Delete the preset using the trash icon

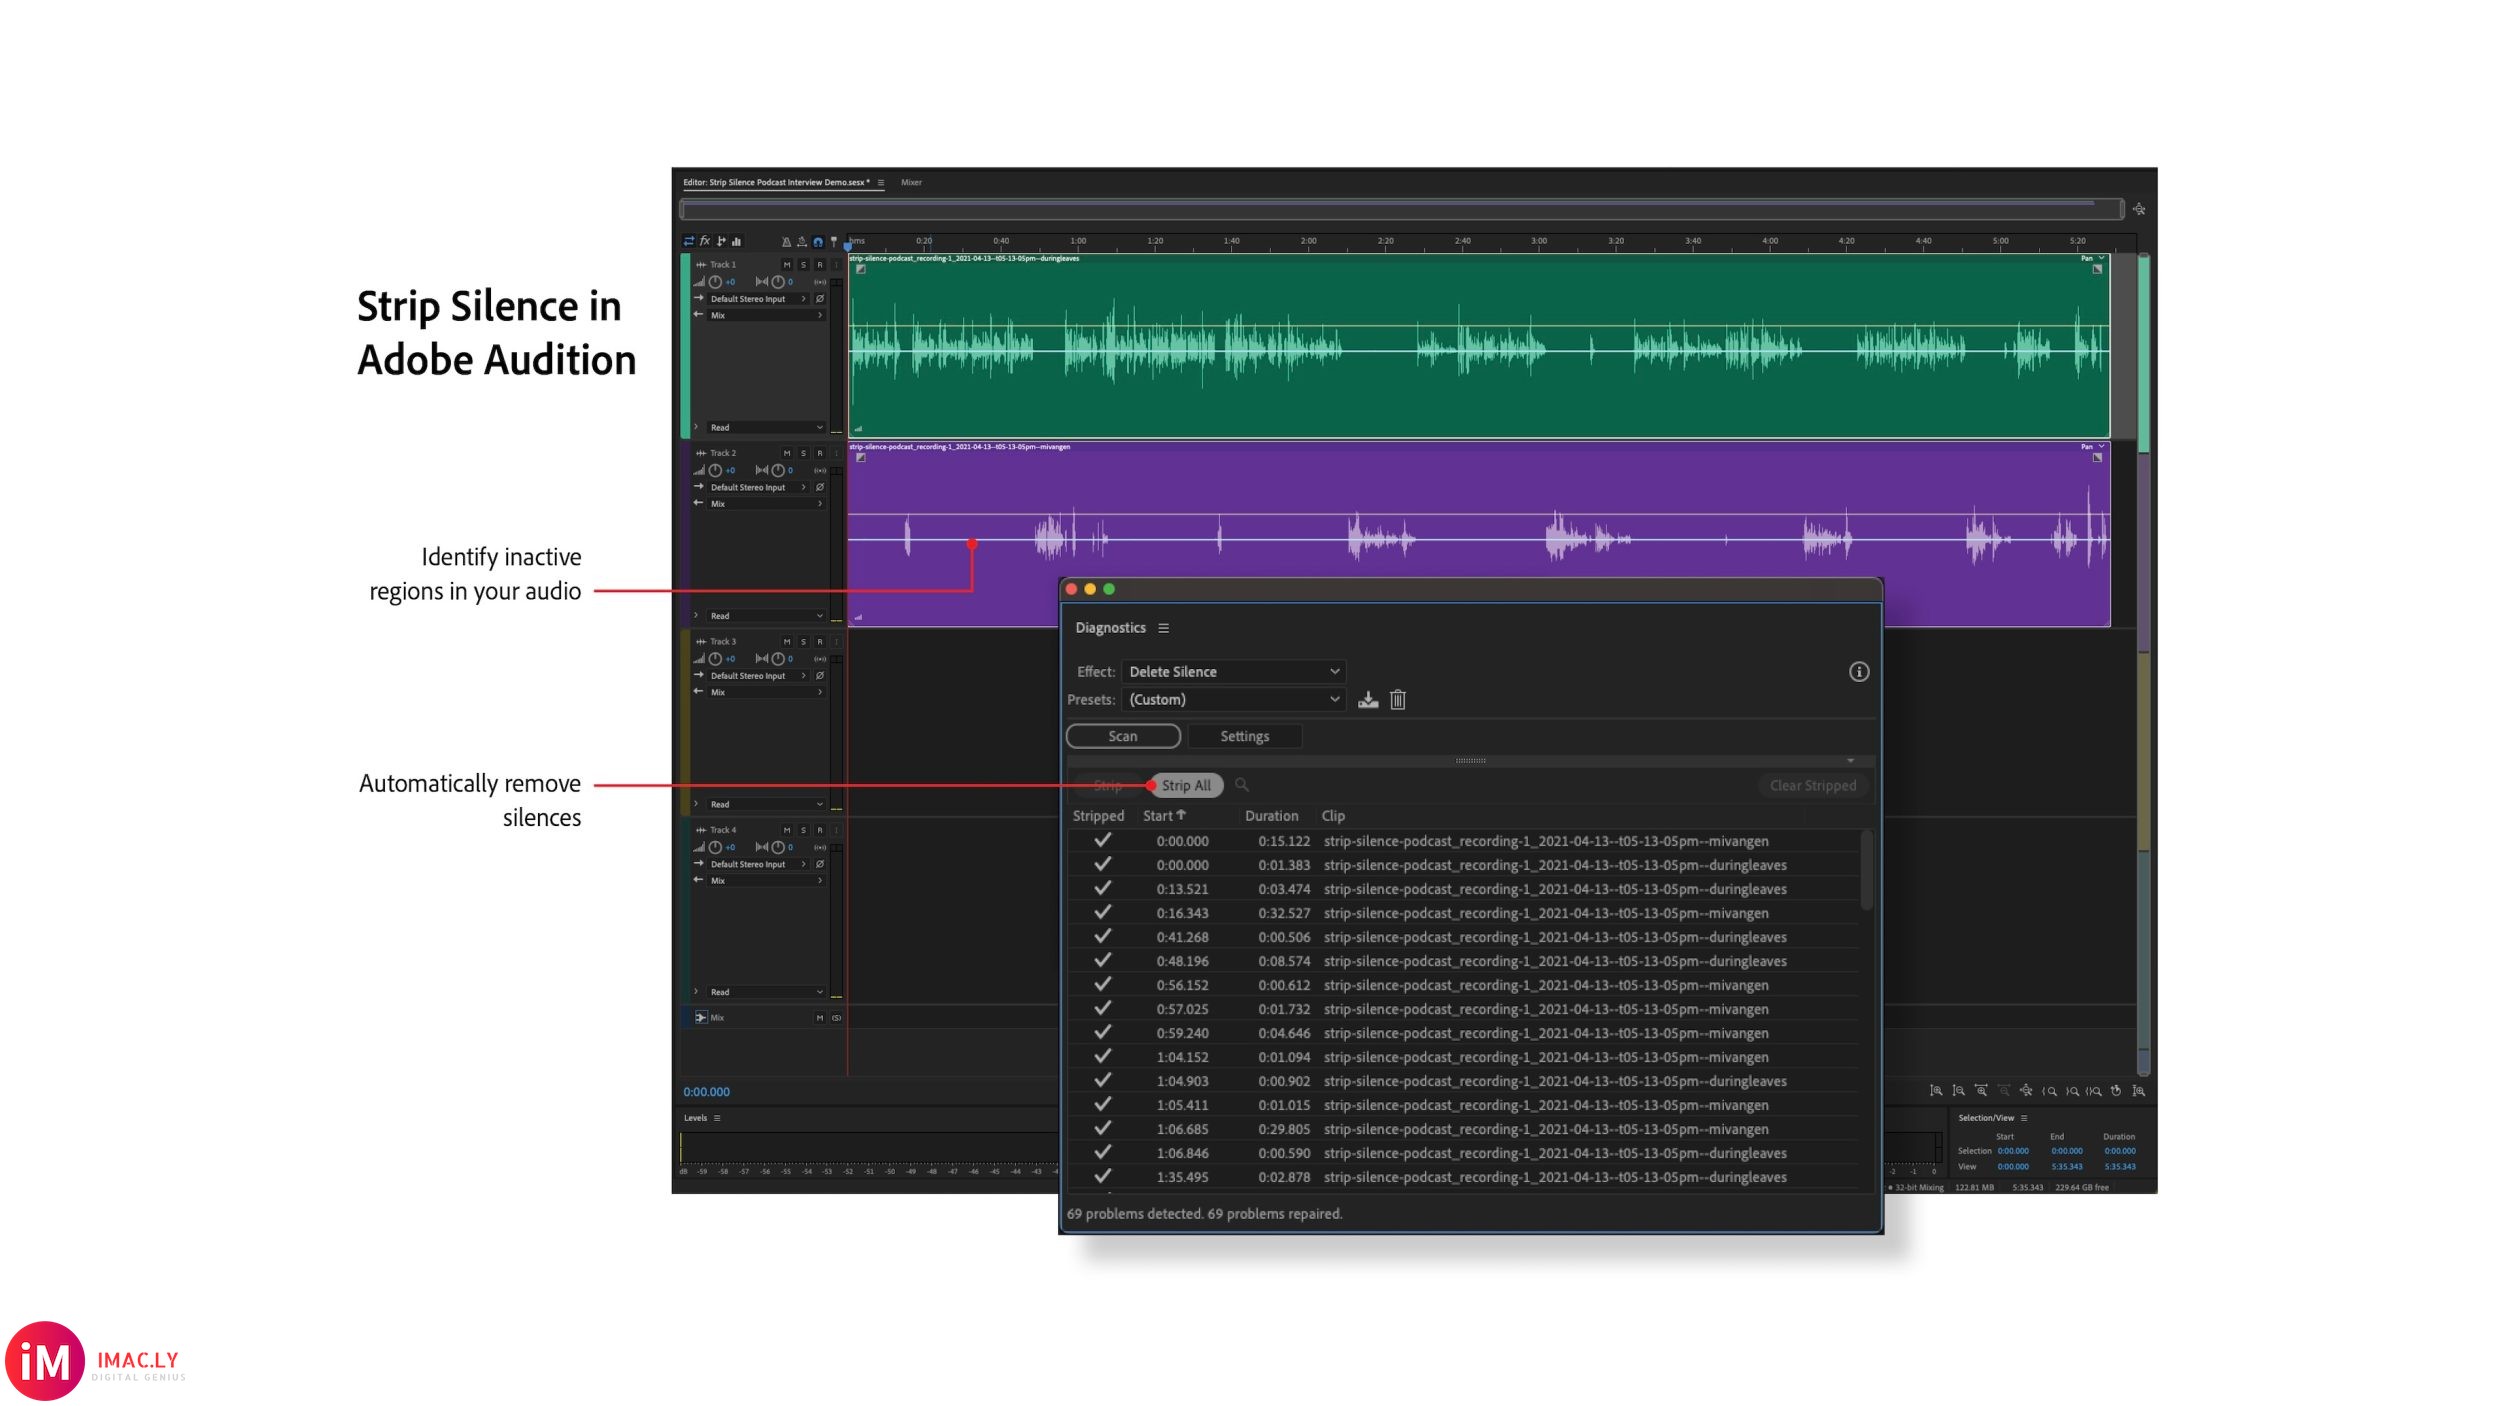1398,700
